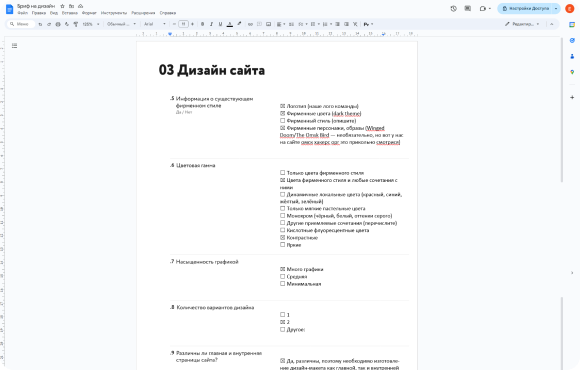The width and height of the screenshot is (580, 370).
Task: Expand the share options arrow
Action: (556, 9)
